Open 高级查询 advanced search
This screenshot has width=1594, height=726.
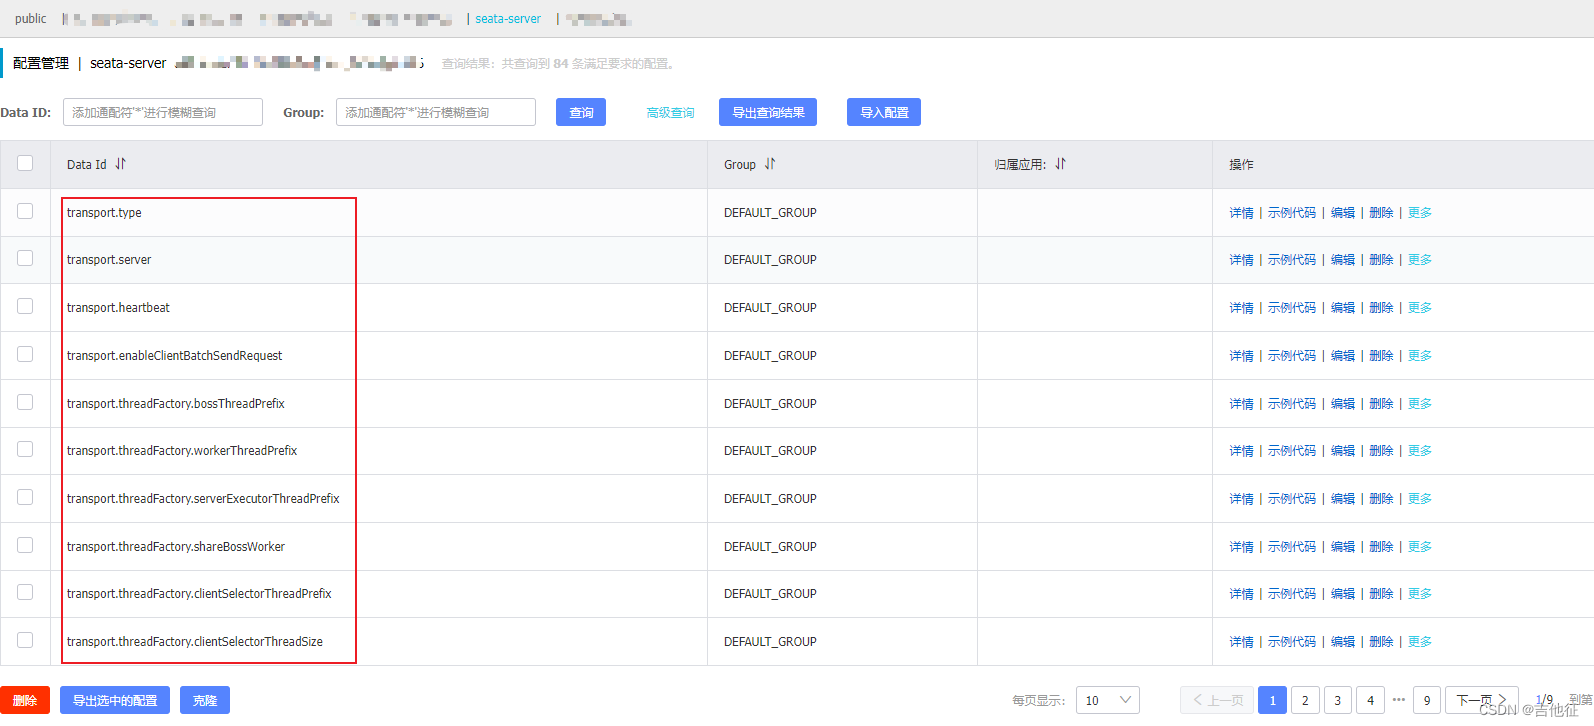point(670,113)
